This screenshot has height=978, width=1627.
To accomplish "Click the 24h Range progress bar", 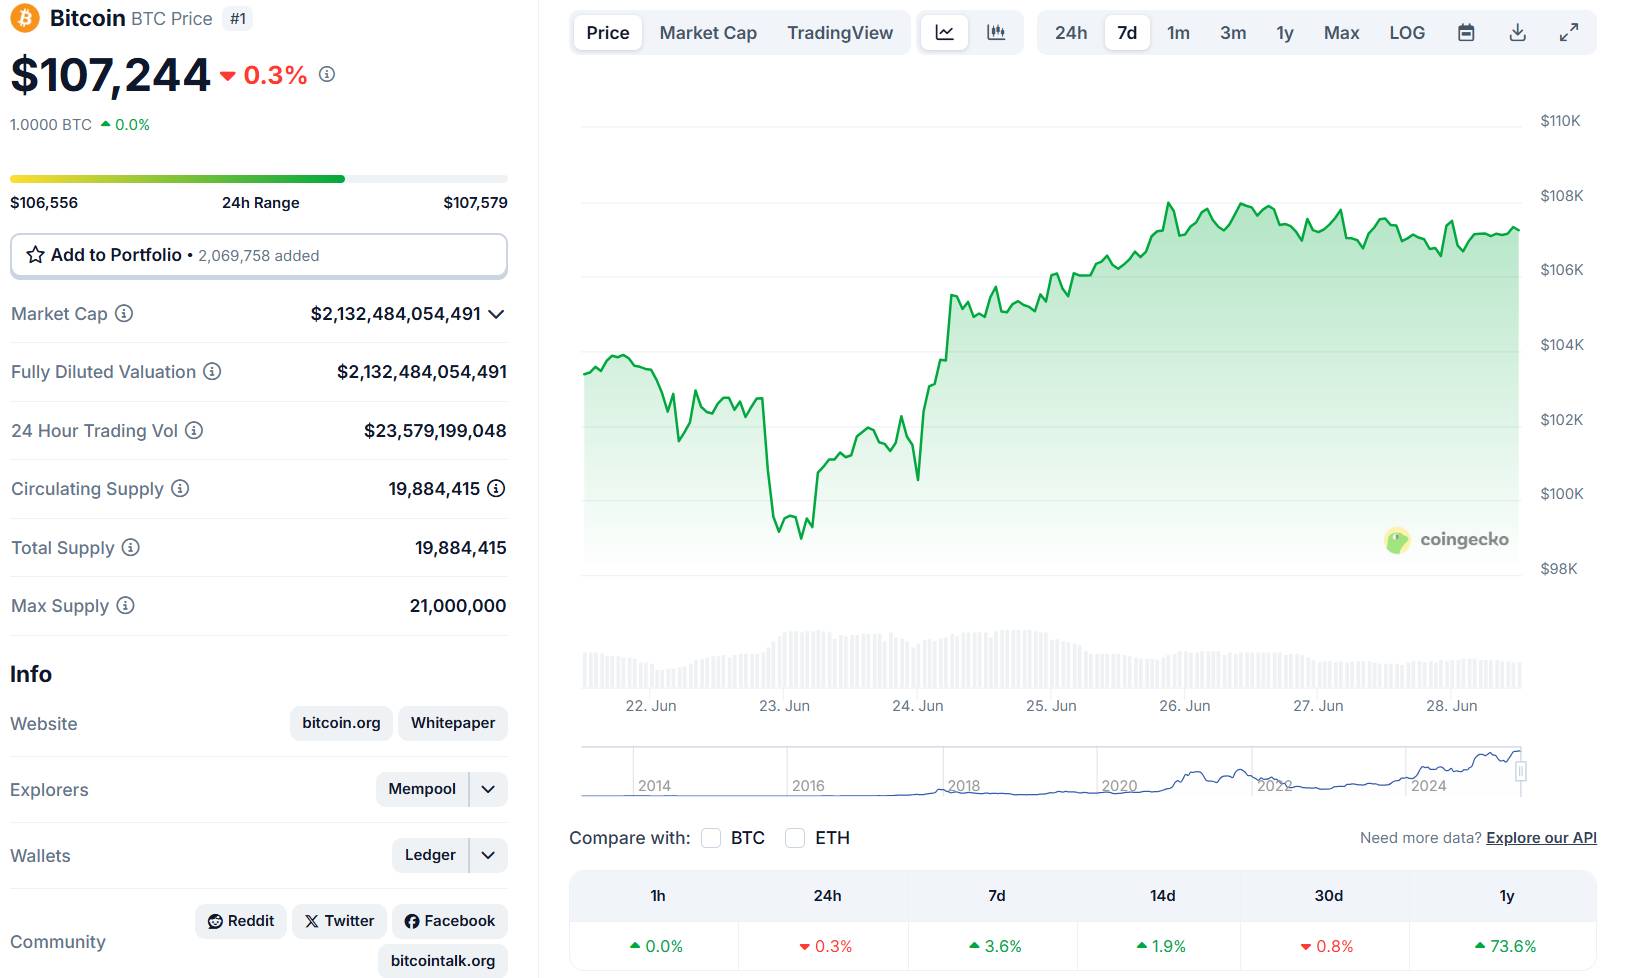I will (259, 179).
